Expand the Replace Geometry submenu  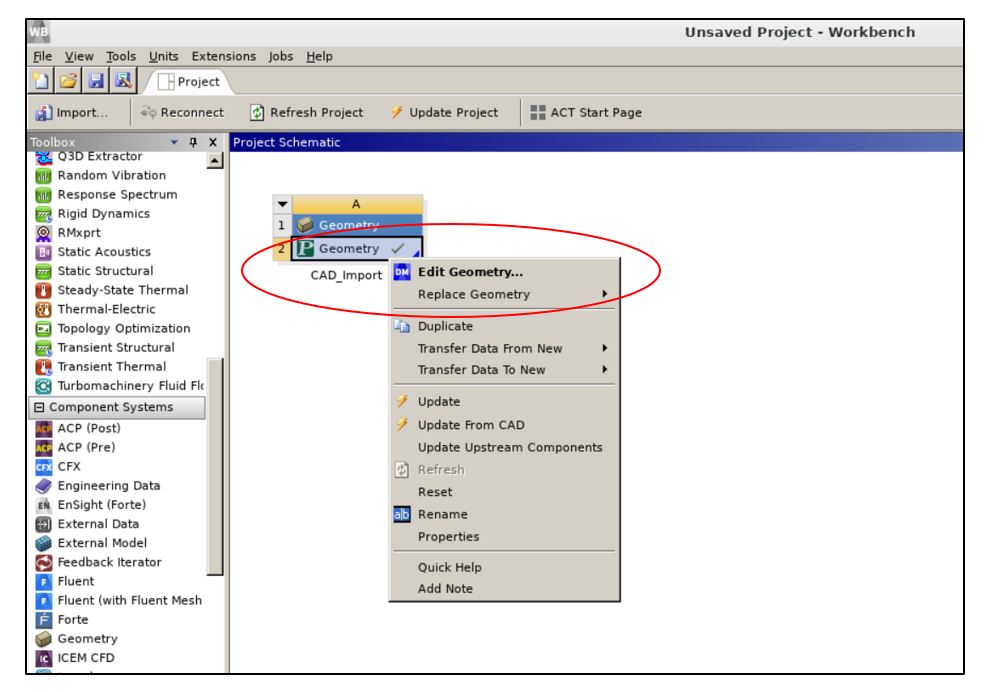tap(504, 294)
